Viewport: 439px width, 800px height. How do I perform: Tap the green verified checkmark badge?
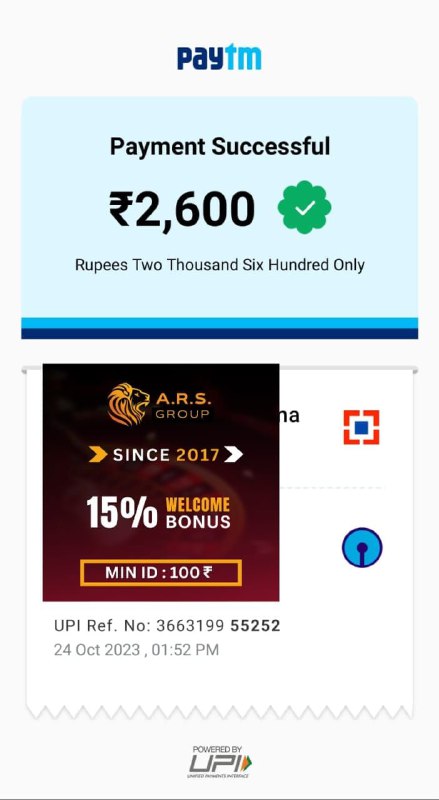click(304, 207)
